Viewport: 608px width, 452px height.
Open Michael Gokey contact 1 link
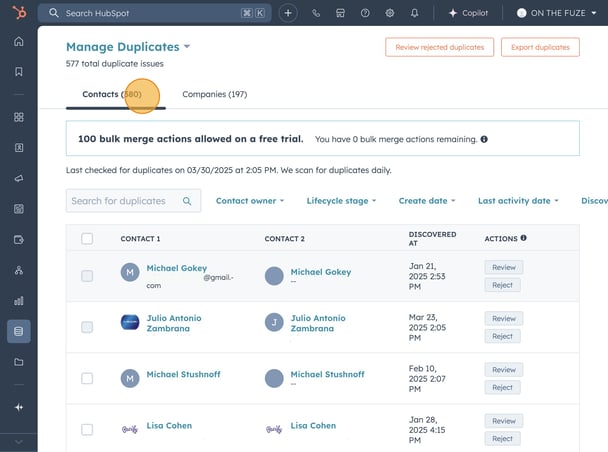point(176,268)
